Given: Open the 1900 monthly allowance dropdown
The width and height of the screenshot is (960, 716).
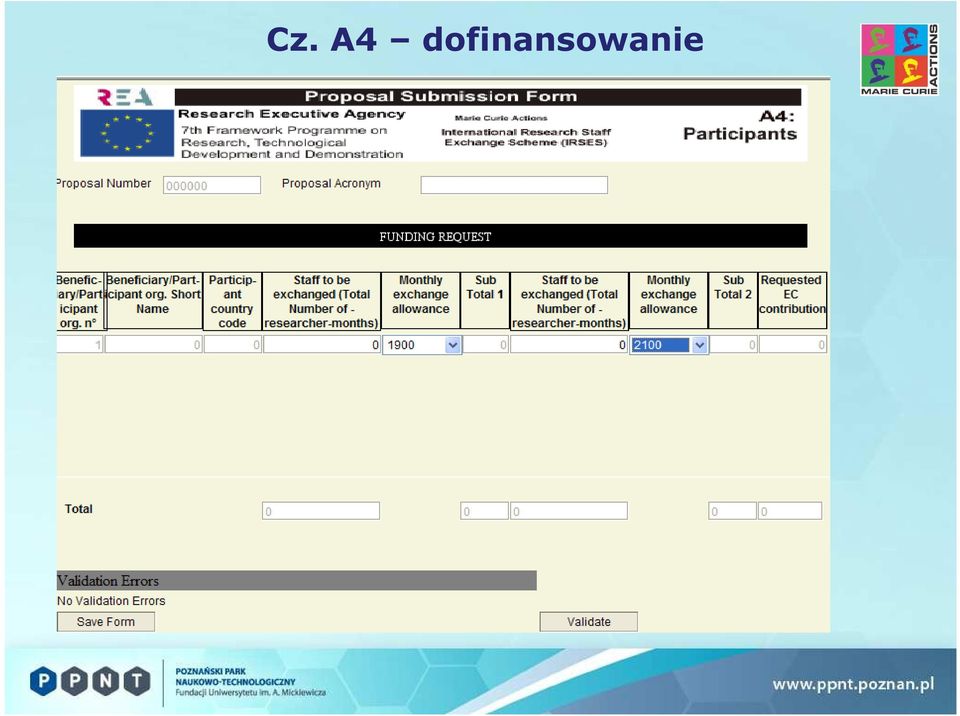Looking at the screenshot, I should (x=452, y=345).
